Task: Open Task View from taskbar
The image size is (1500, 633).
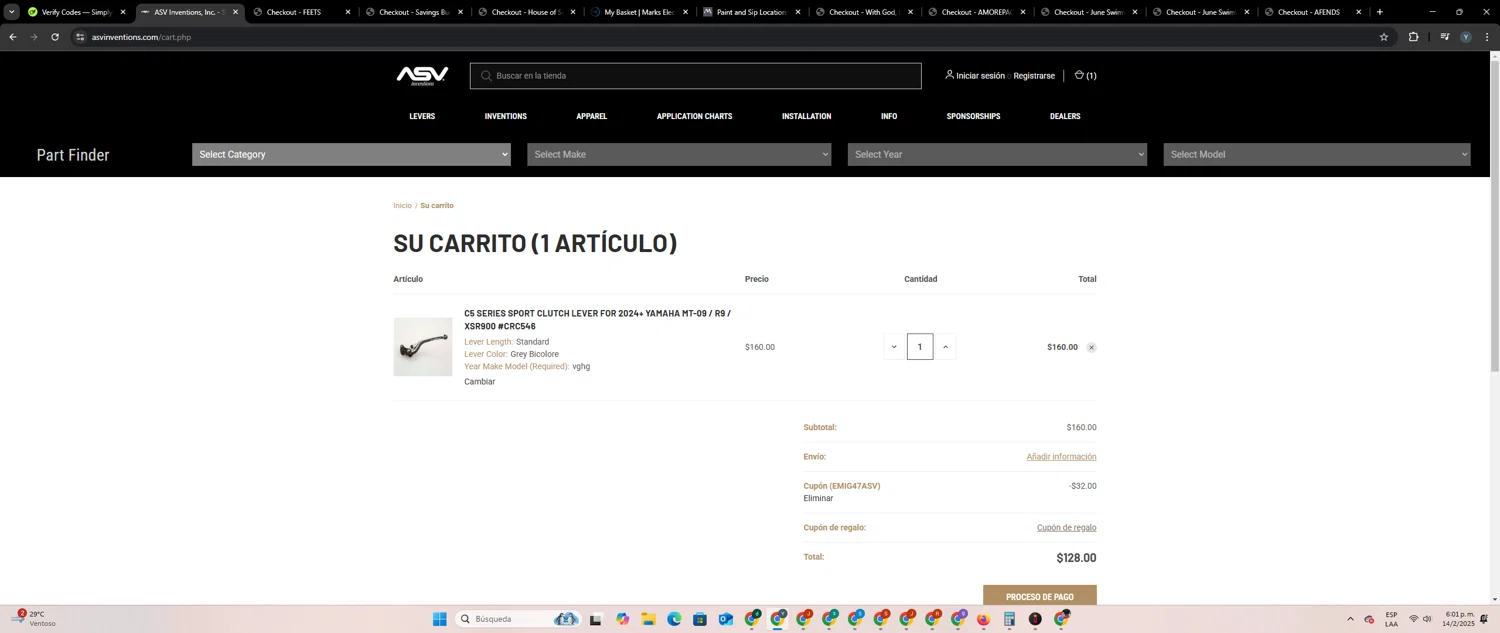Action: (x=596, y=619)
